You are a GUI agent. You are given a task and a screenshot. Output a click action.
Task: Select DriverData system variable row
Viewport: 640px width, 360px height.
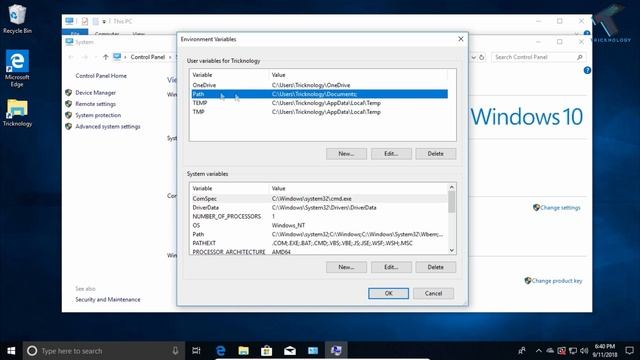[x=320, y=208]
